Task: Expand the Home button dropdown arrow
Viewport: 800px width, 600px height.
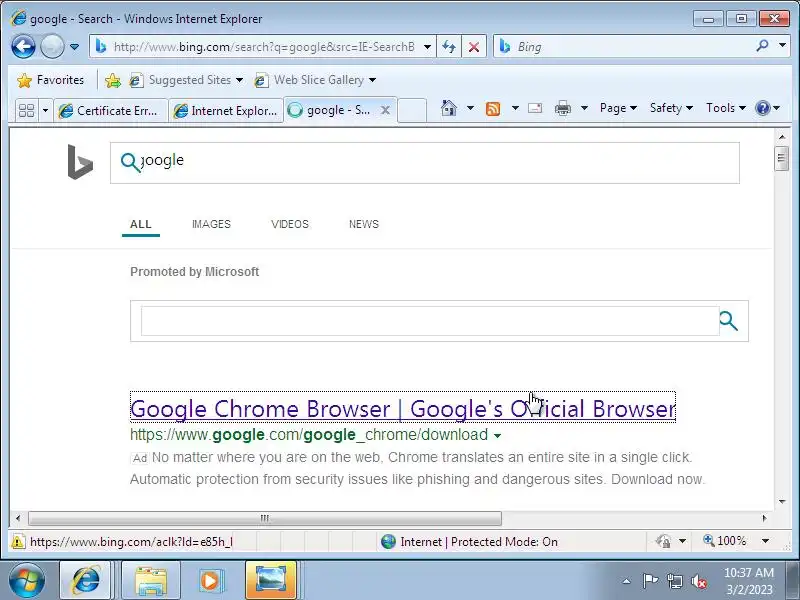Action: 470,108
